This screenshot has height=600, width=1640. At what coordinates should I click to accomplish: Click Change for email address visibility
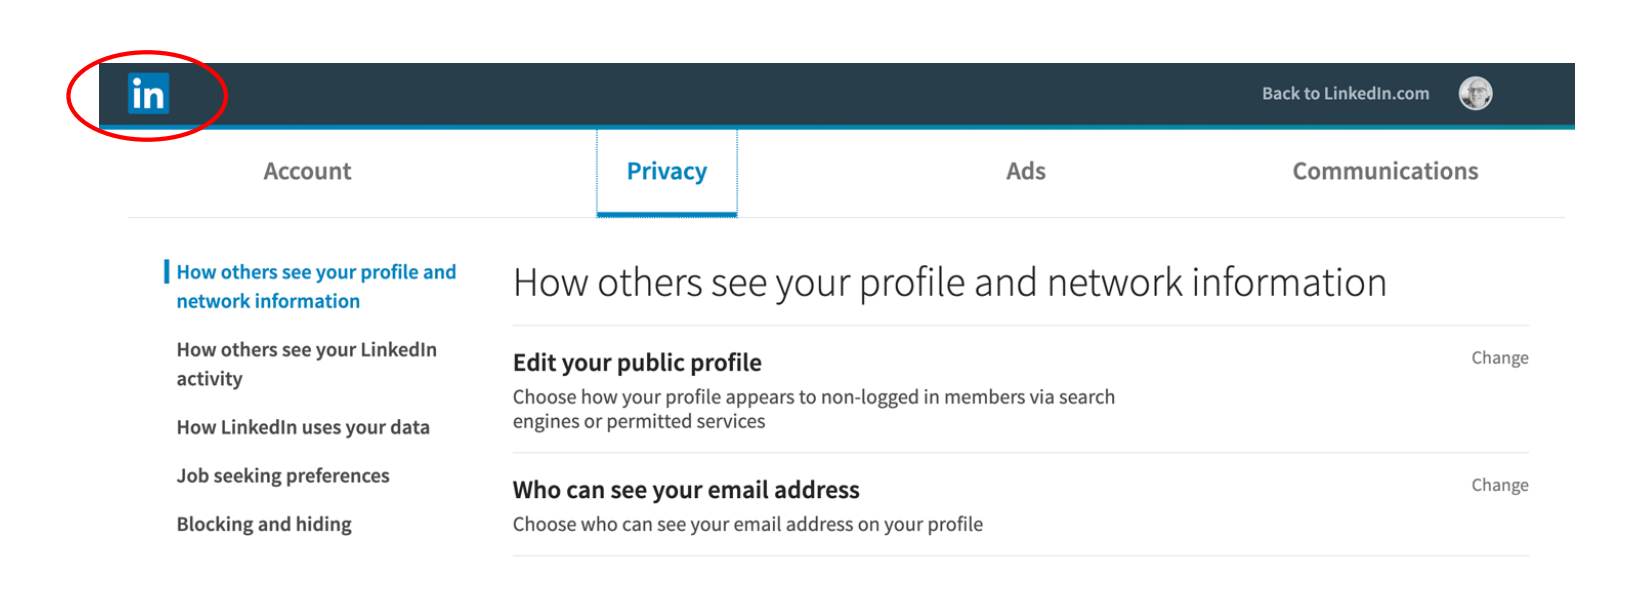pyautogui.click(x=1499, y=485)
